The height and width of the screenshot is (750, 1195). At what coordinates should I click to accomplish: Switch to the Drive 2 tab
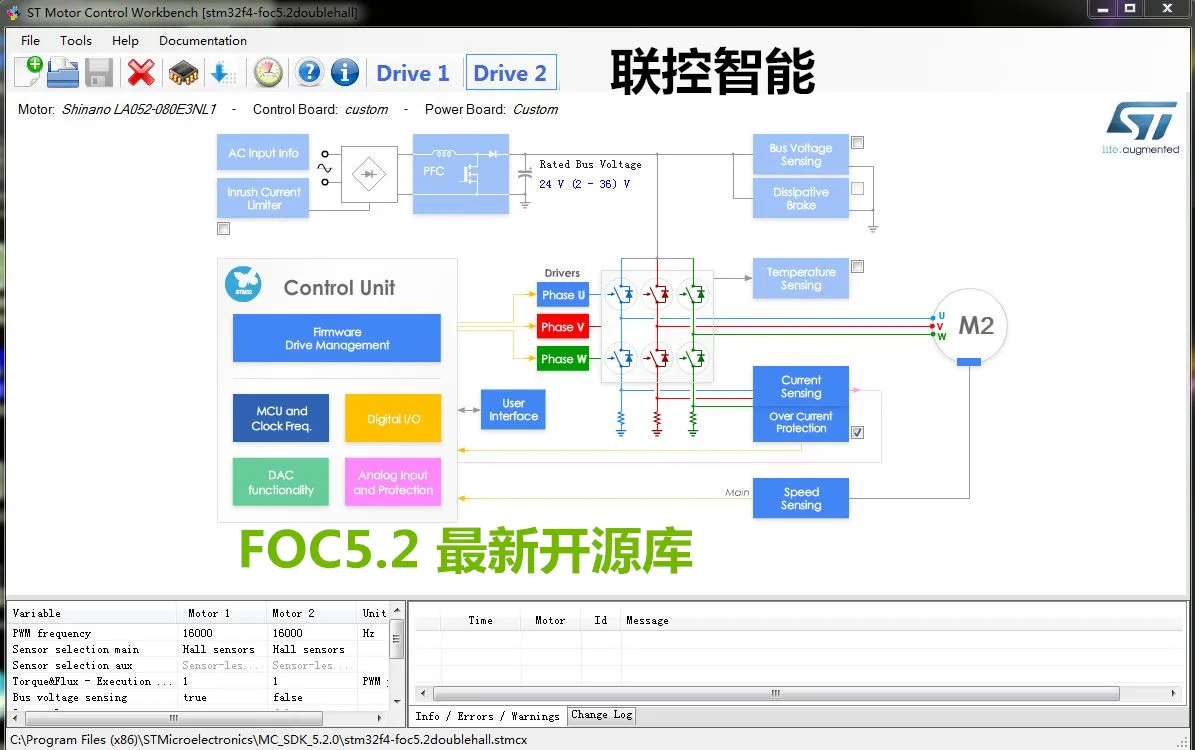[x=511, y=73]
